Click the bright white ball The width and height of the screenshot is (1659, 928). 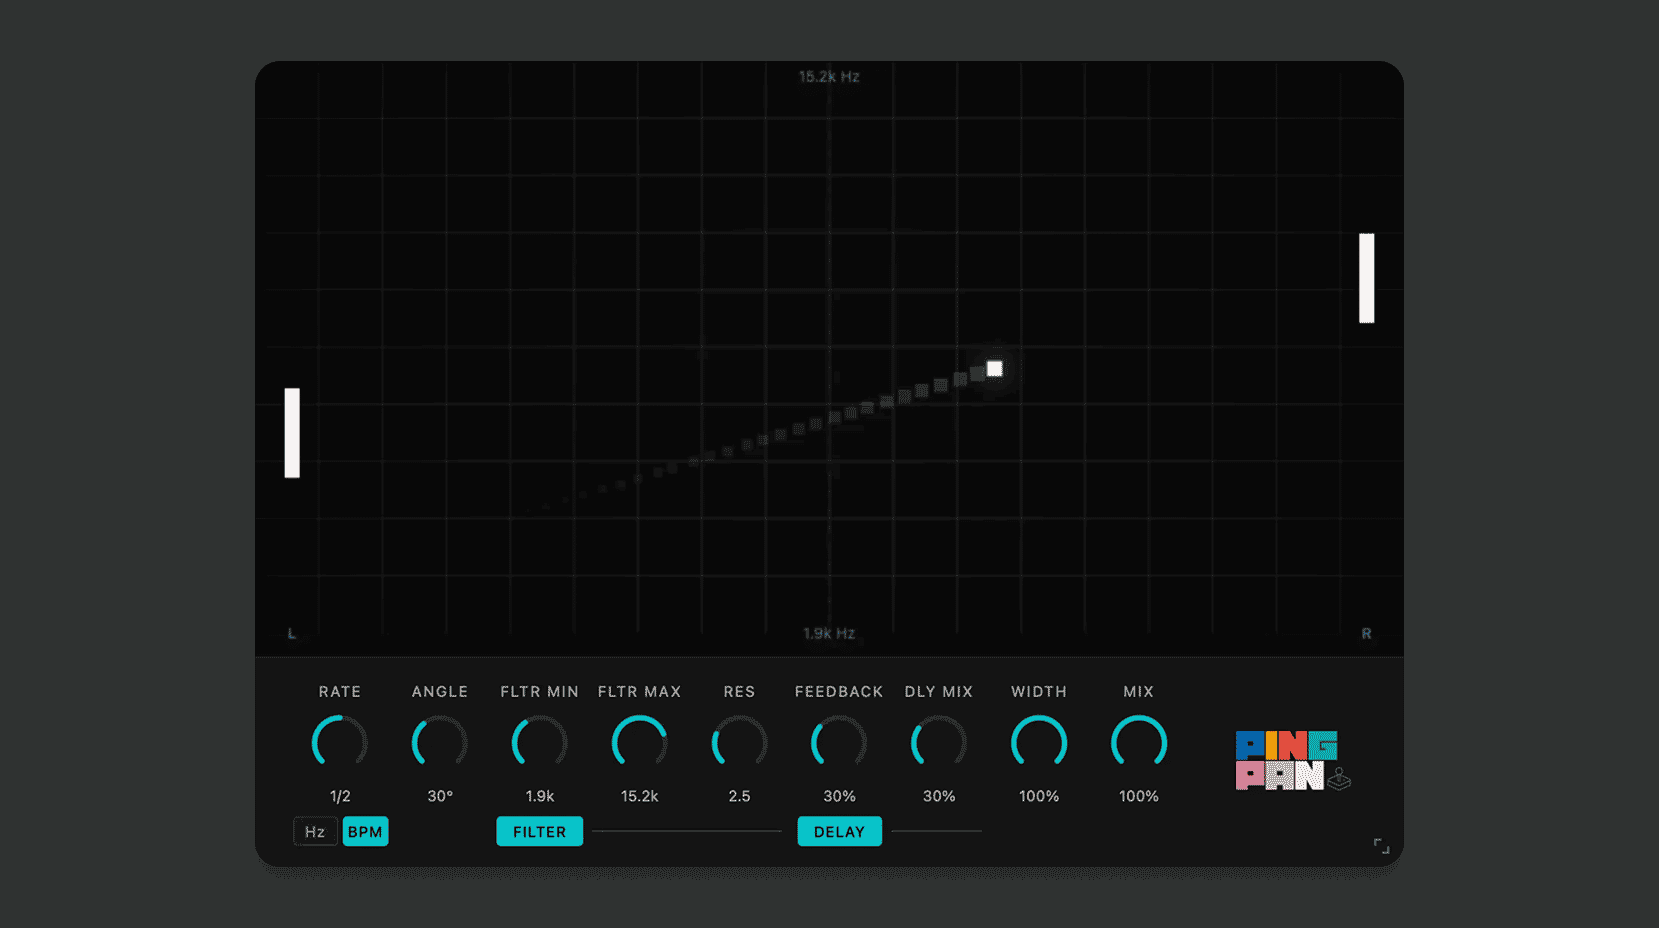[x=995, y=369]
